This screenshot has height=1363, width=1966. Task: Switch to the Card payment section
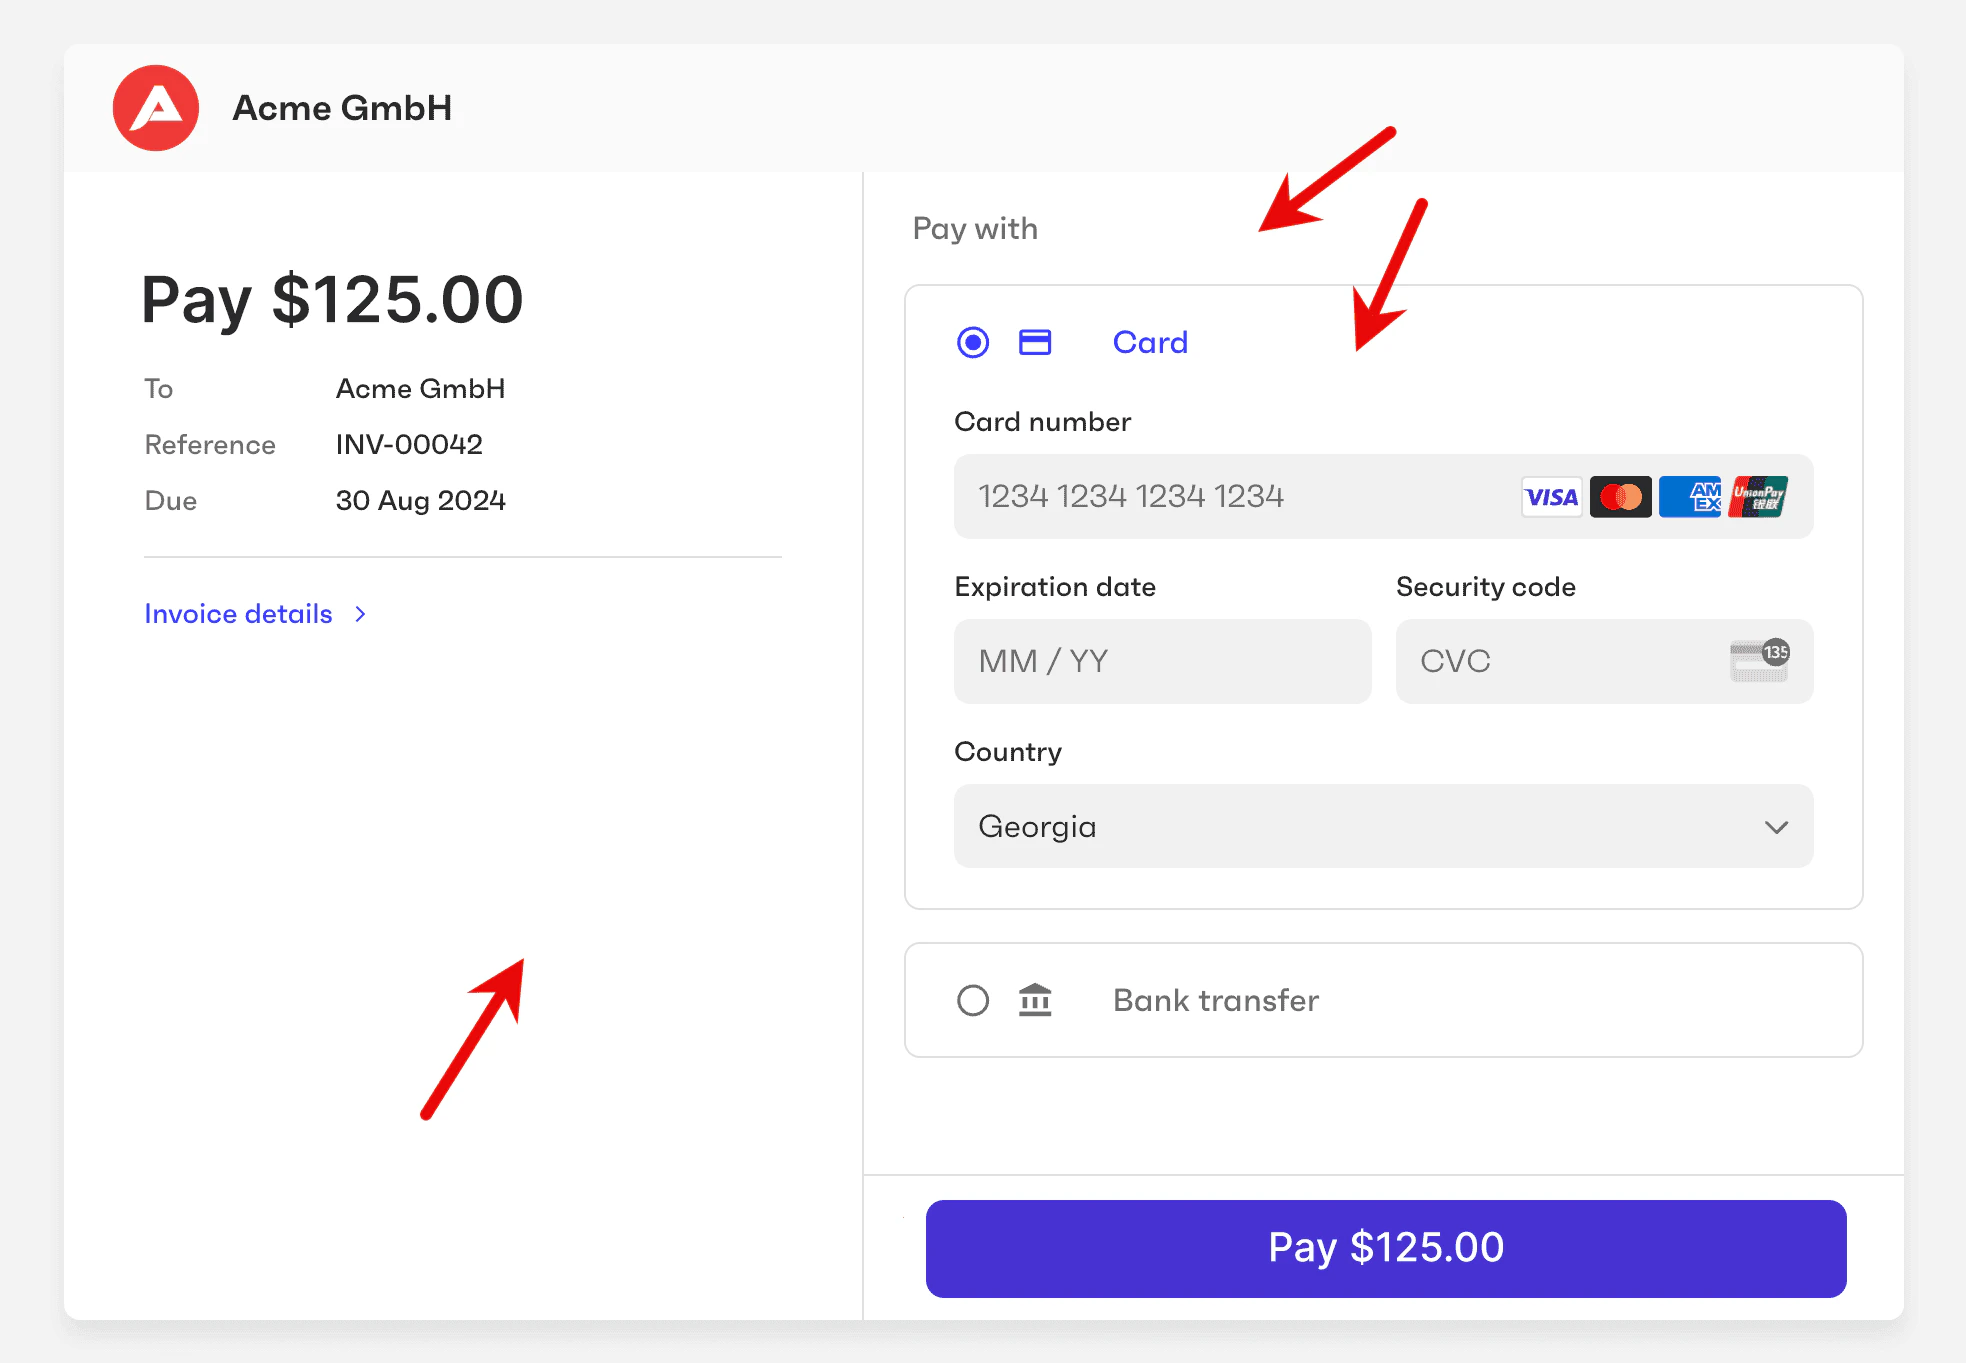pos(1149,342)
